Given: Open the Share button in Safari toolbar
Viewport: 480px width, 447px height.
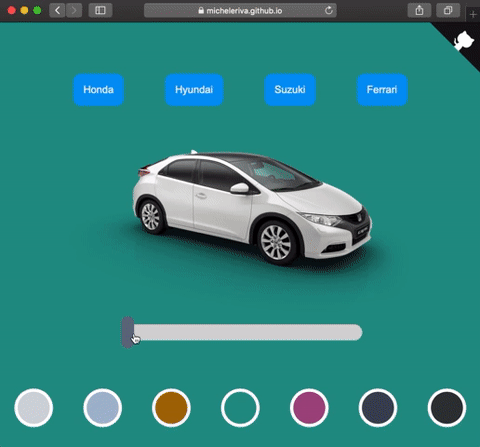Looking at the screenshot, I should point(419,10).
